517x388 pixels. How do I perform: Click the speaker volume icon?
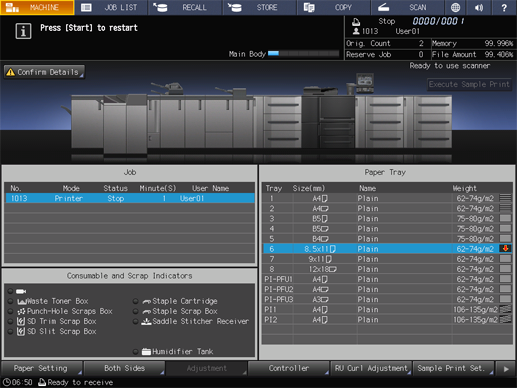[479, 7]
